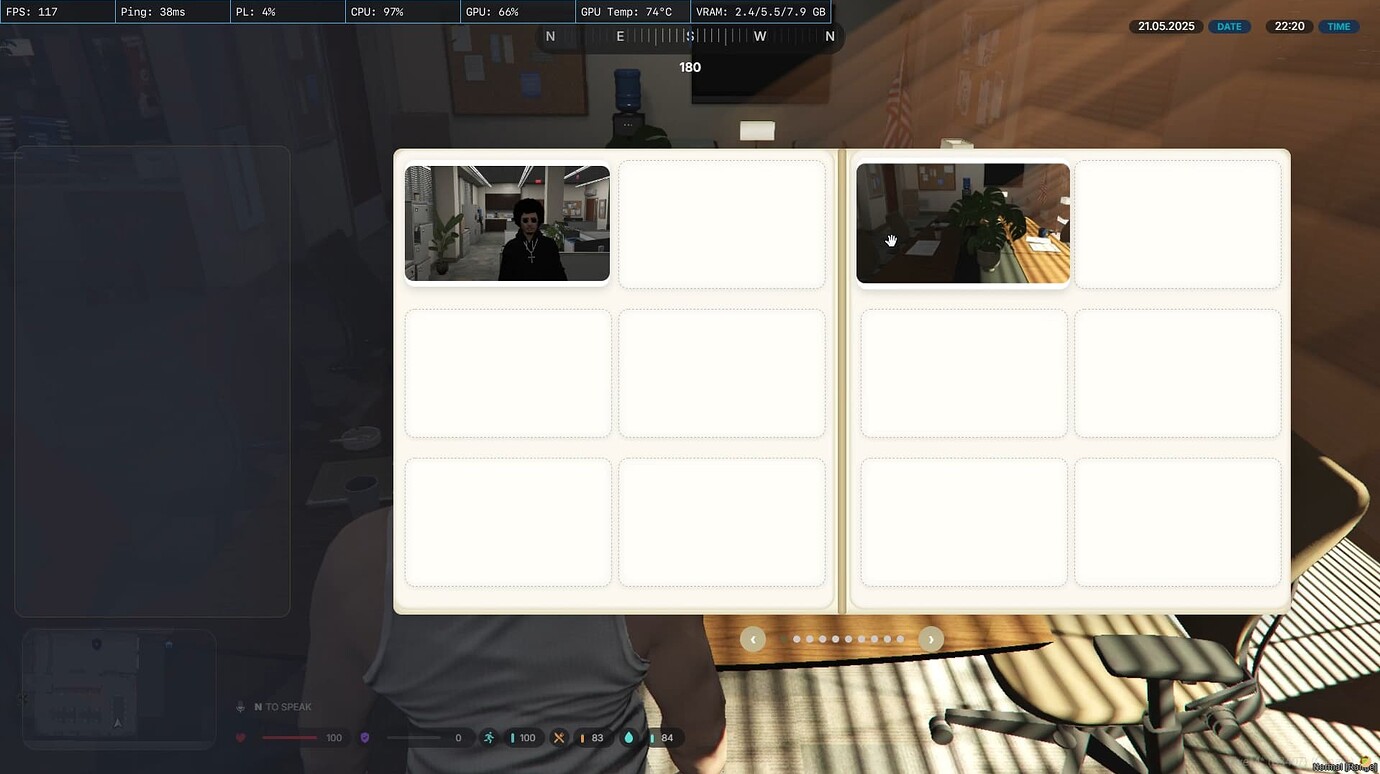Click the stamina running man icon

click(489, 738)
